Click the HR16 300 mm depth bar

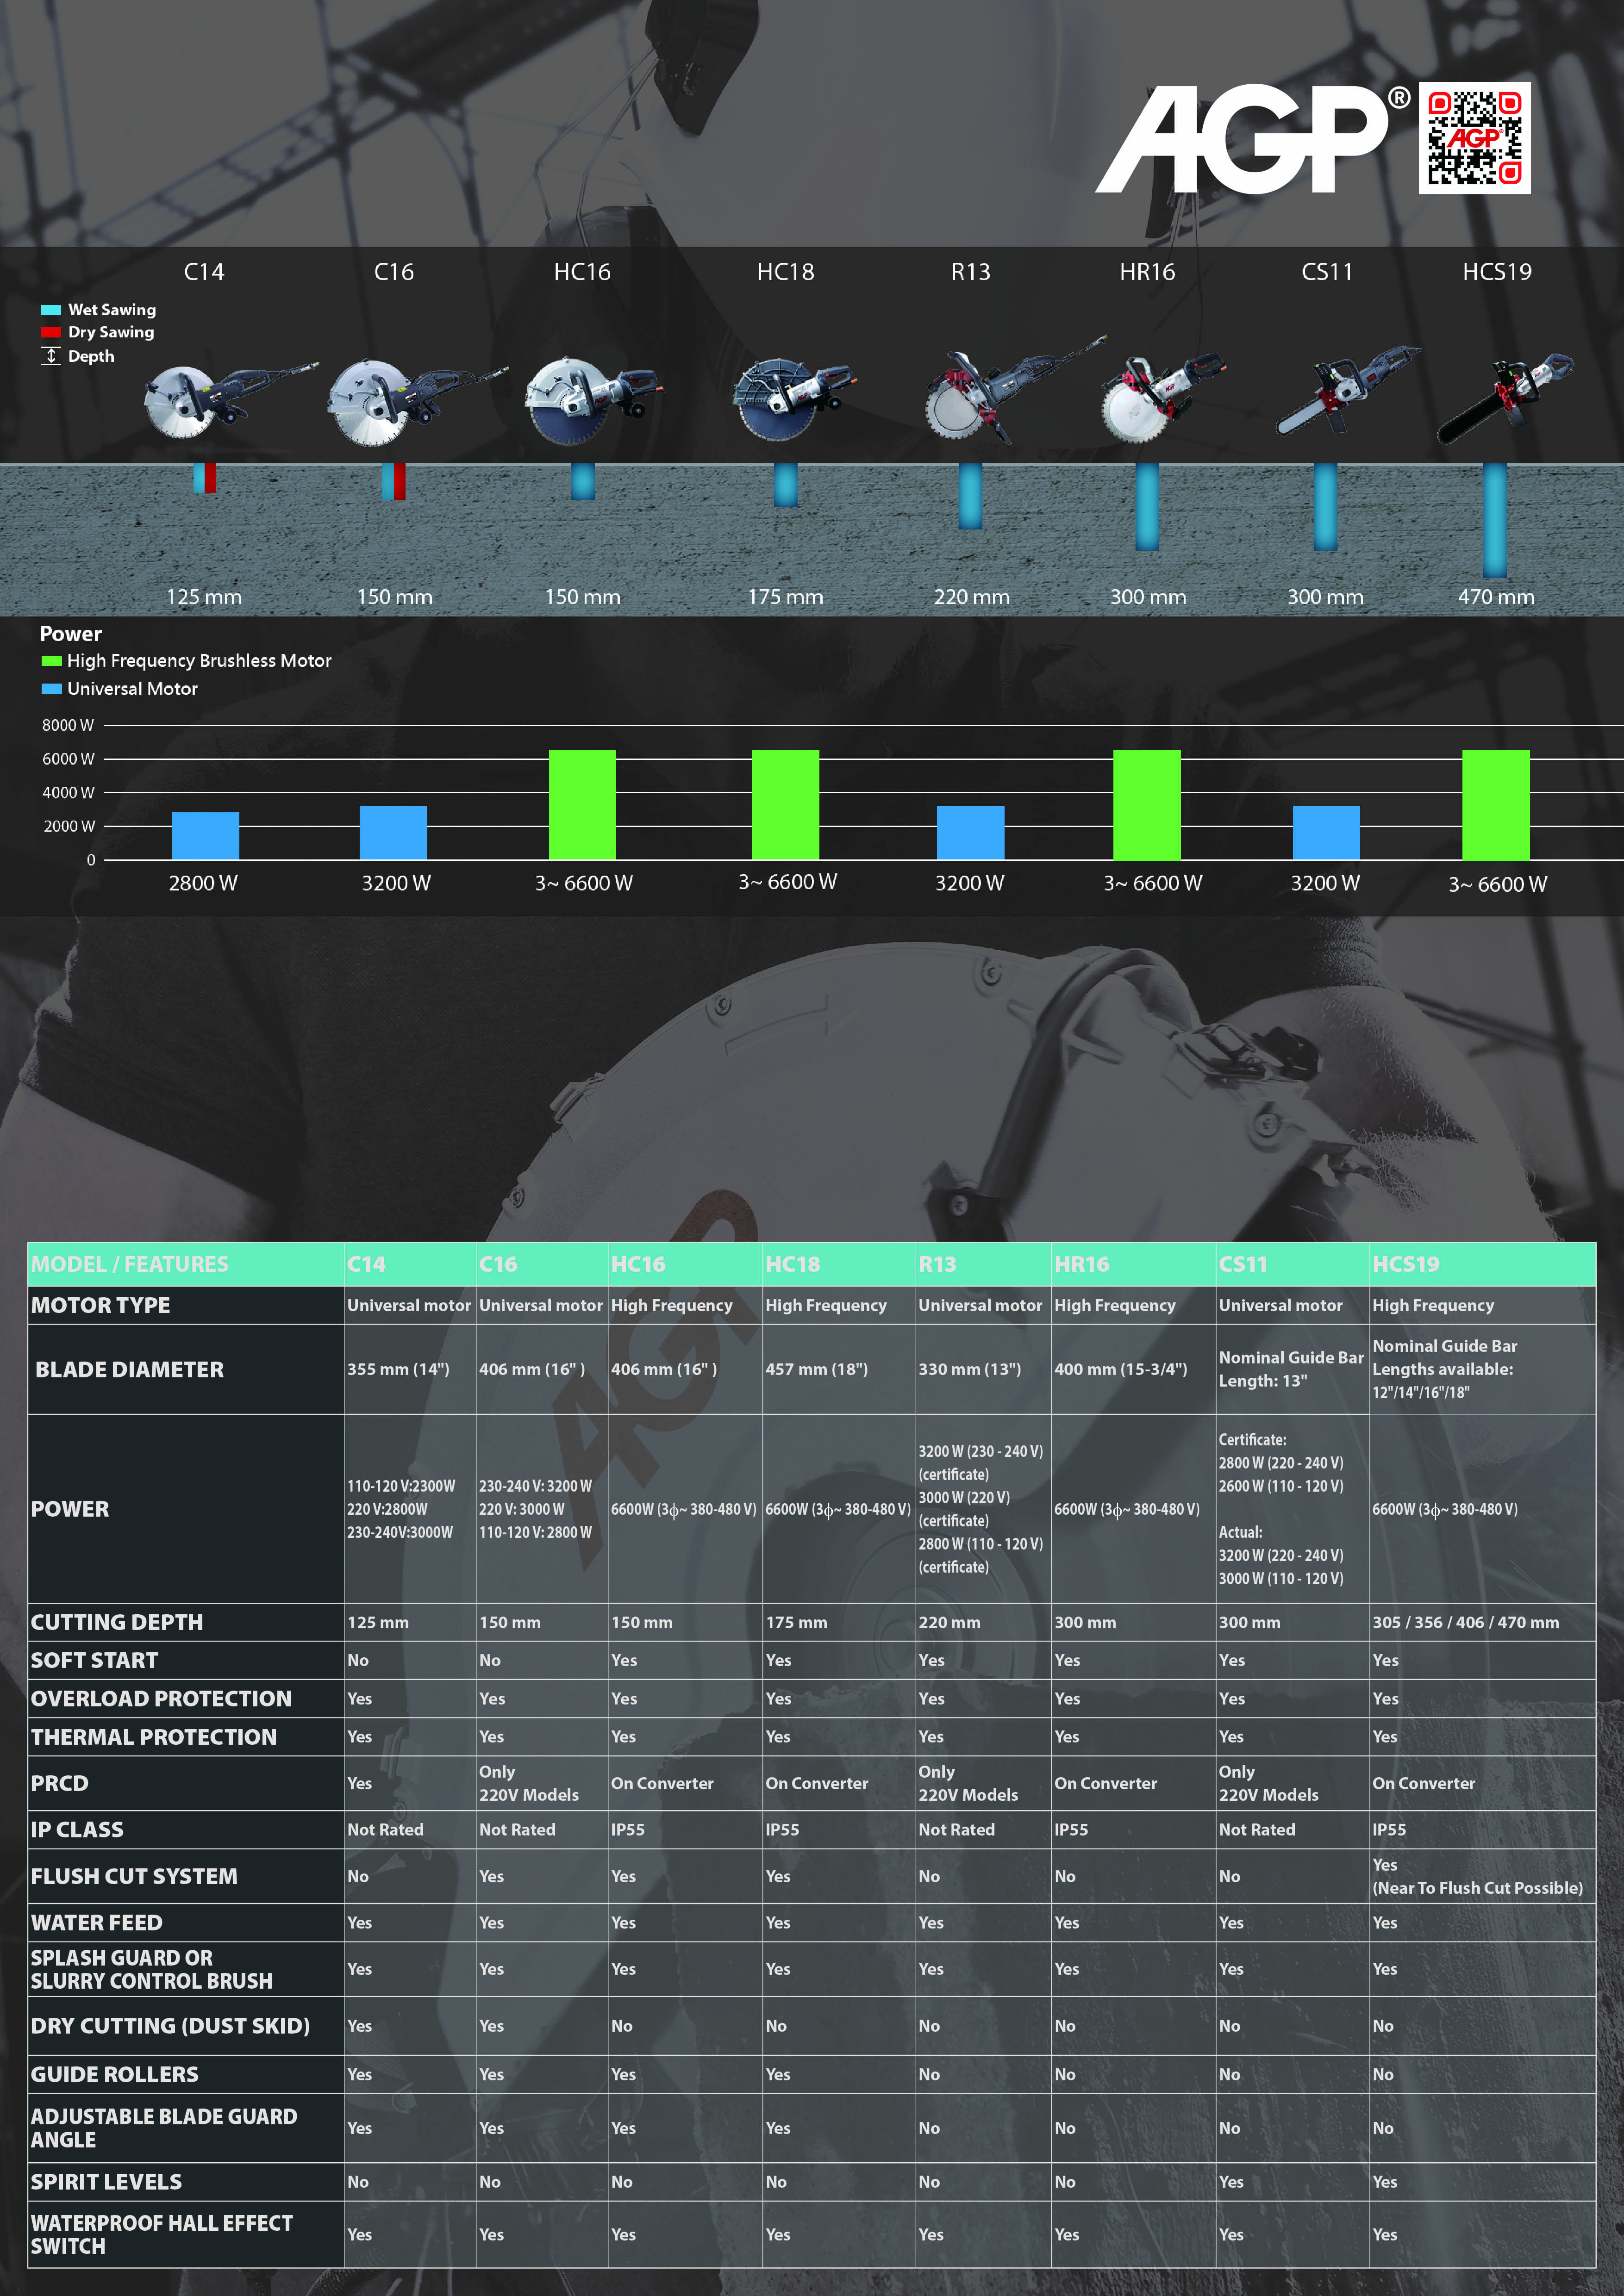pyautogui.click(x=1147, y=506)
